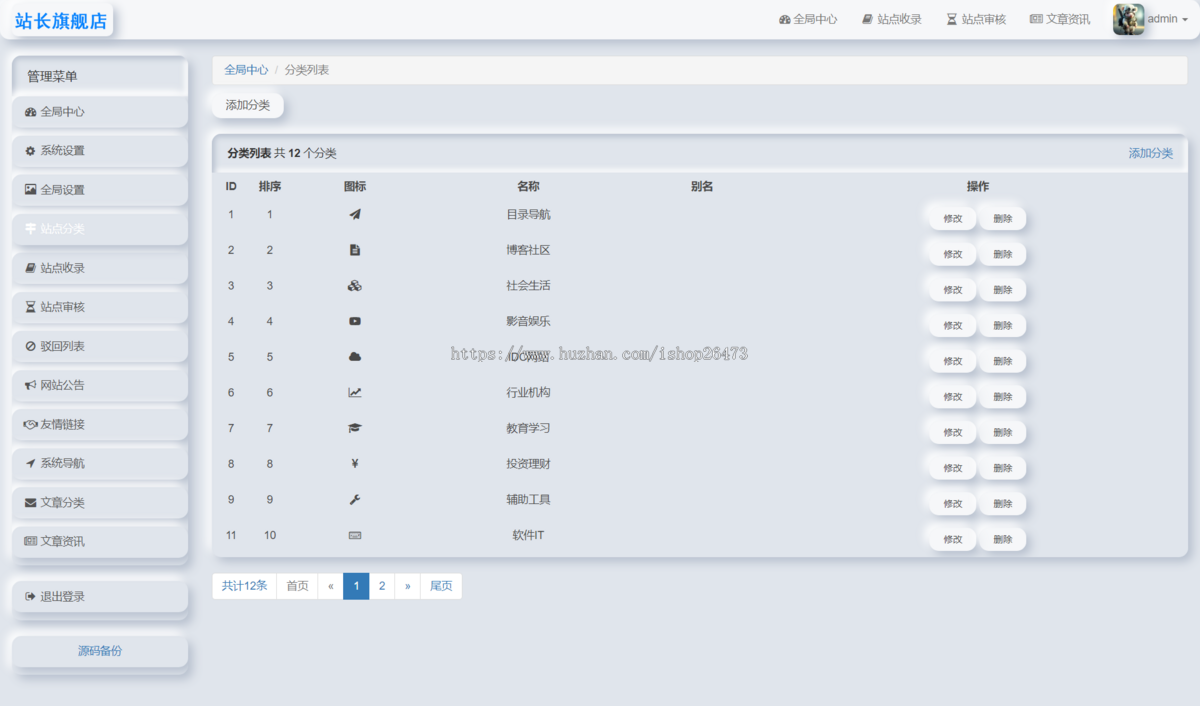The image size is (1200, 706).
Task: Click the keyboard icon for 软件IT
Action: [355, 535]
